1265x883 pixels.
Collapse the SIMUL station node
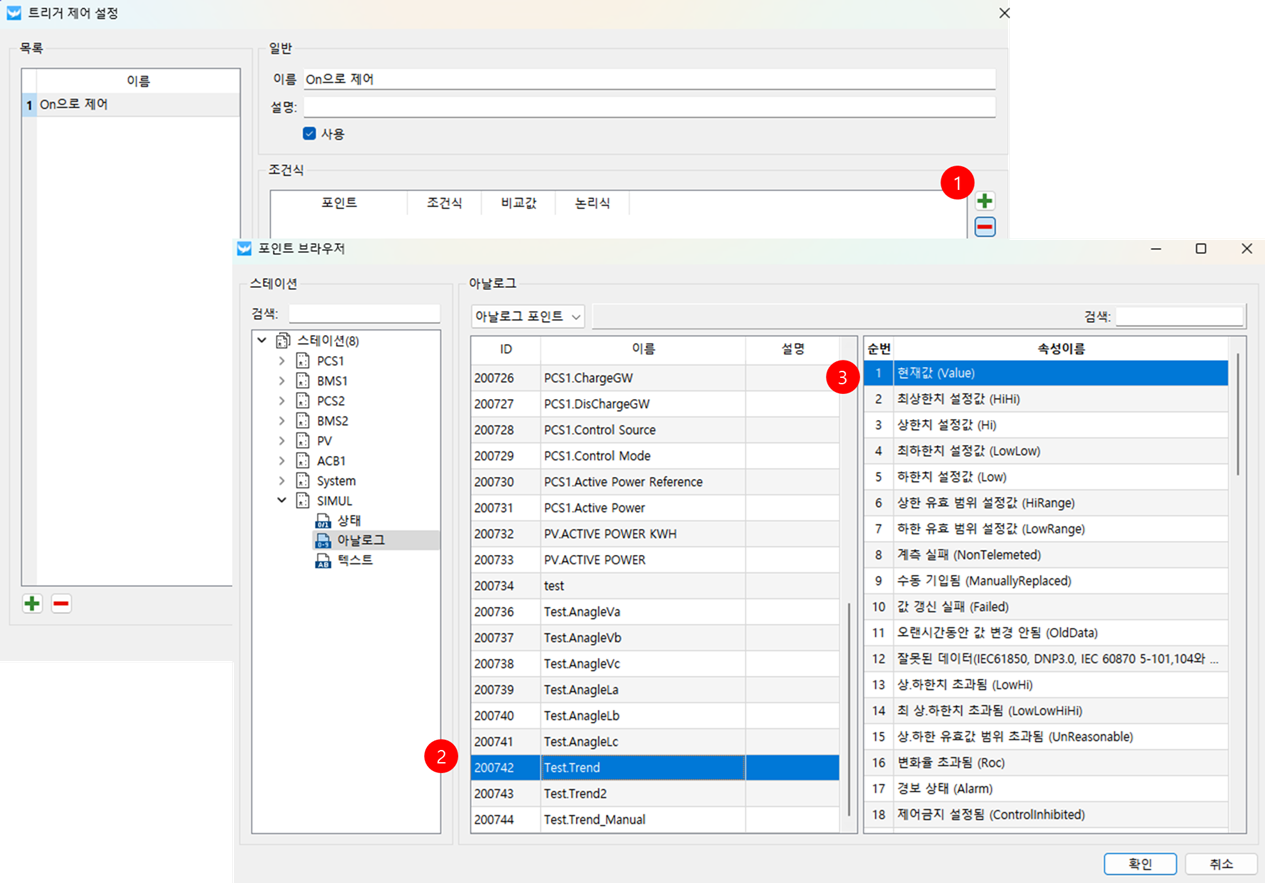point(282,501)
